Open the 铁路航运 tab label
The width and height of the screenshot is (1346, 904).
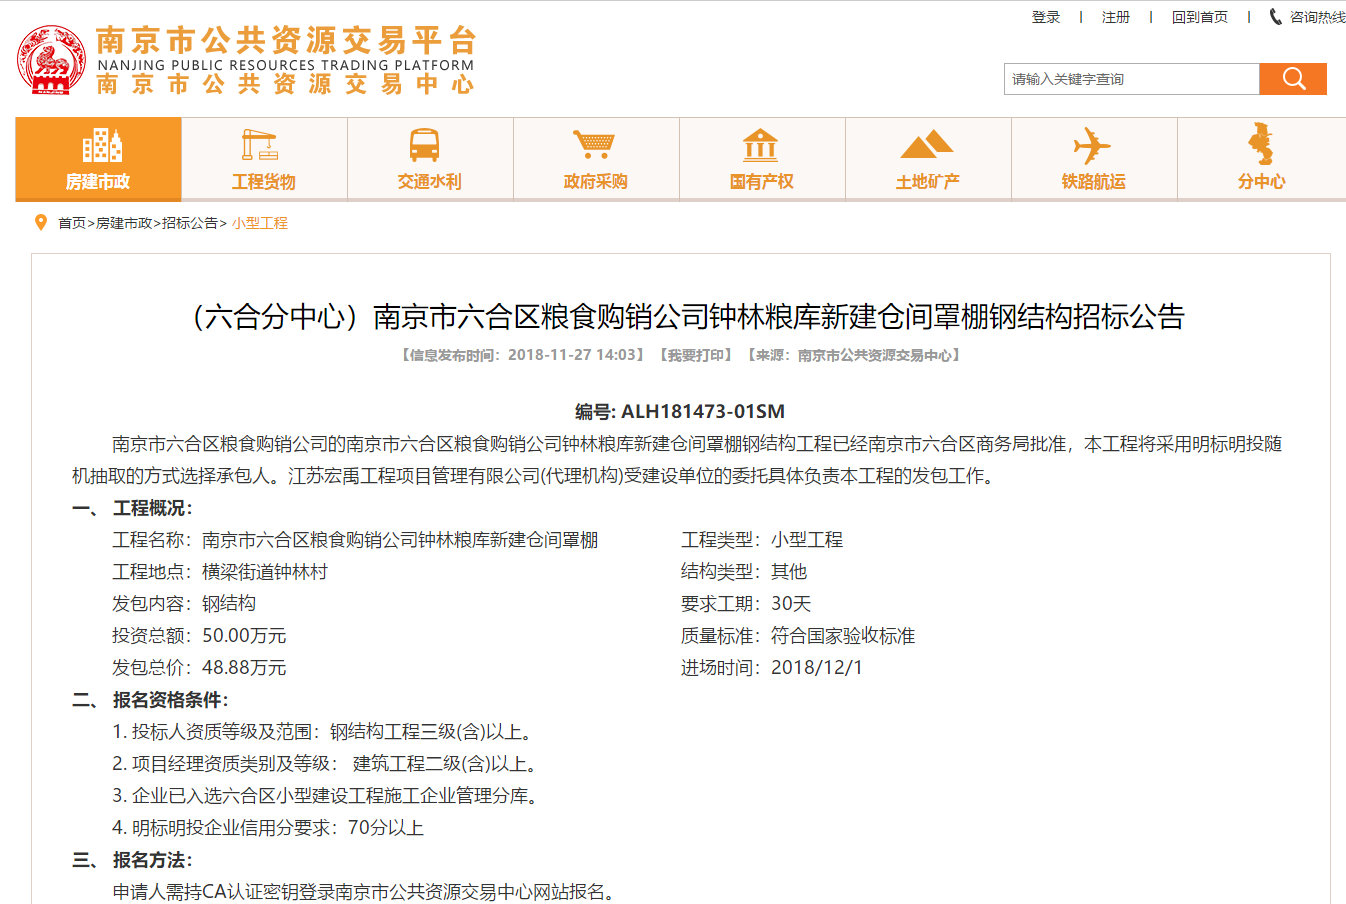pyautogui.click(x=1094, y=182)
